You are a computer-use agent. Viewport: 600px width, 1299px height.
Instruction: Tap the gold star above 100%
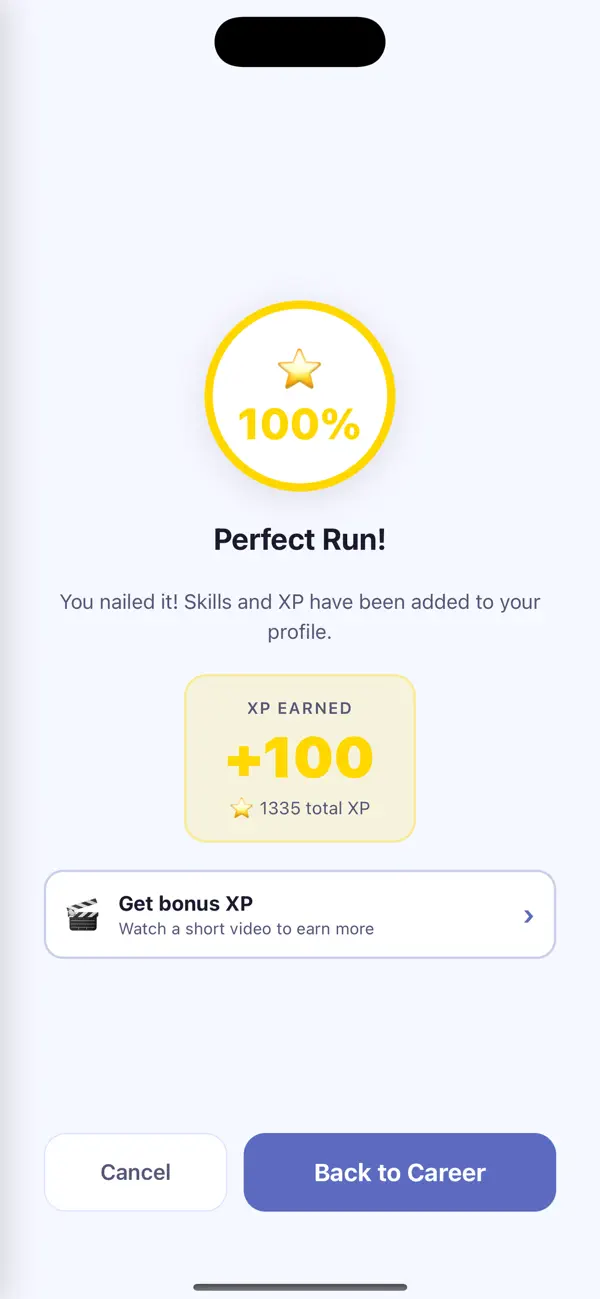300,370
